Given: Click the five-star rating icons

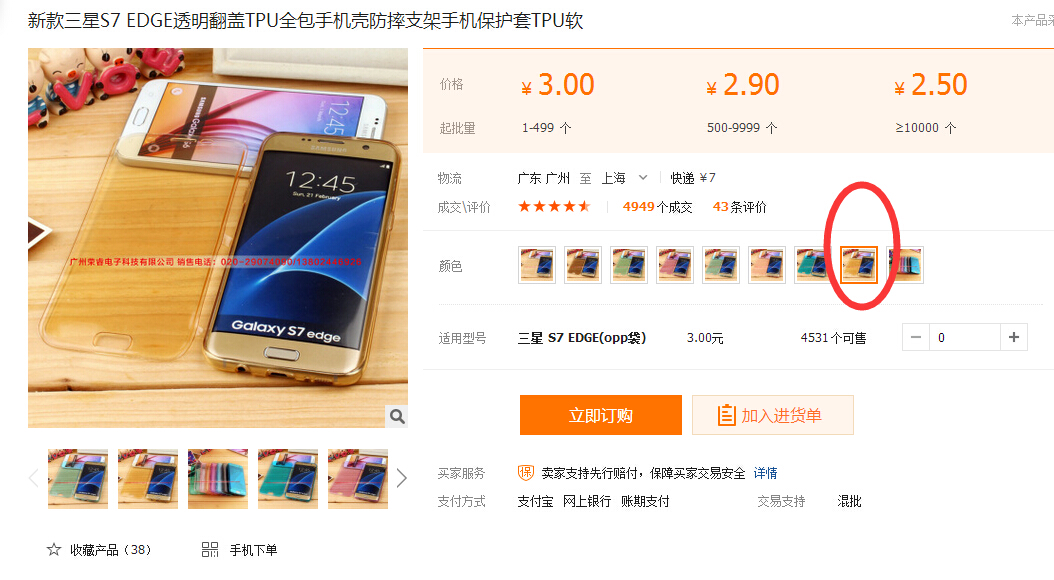Looking at the screenshot, I should pos(554,206).
